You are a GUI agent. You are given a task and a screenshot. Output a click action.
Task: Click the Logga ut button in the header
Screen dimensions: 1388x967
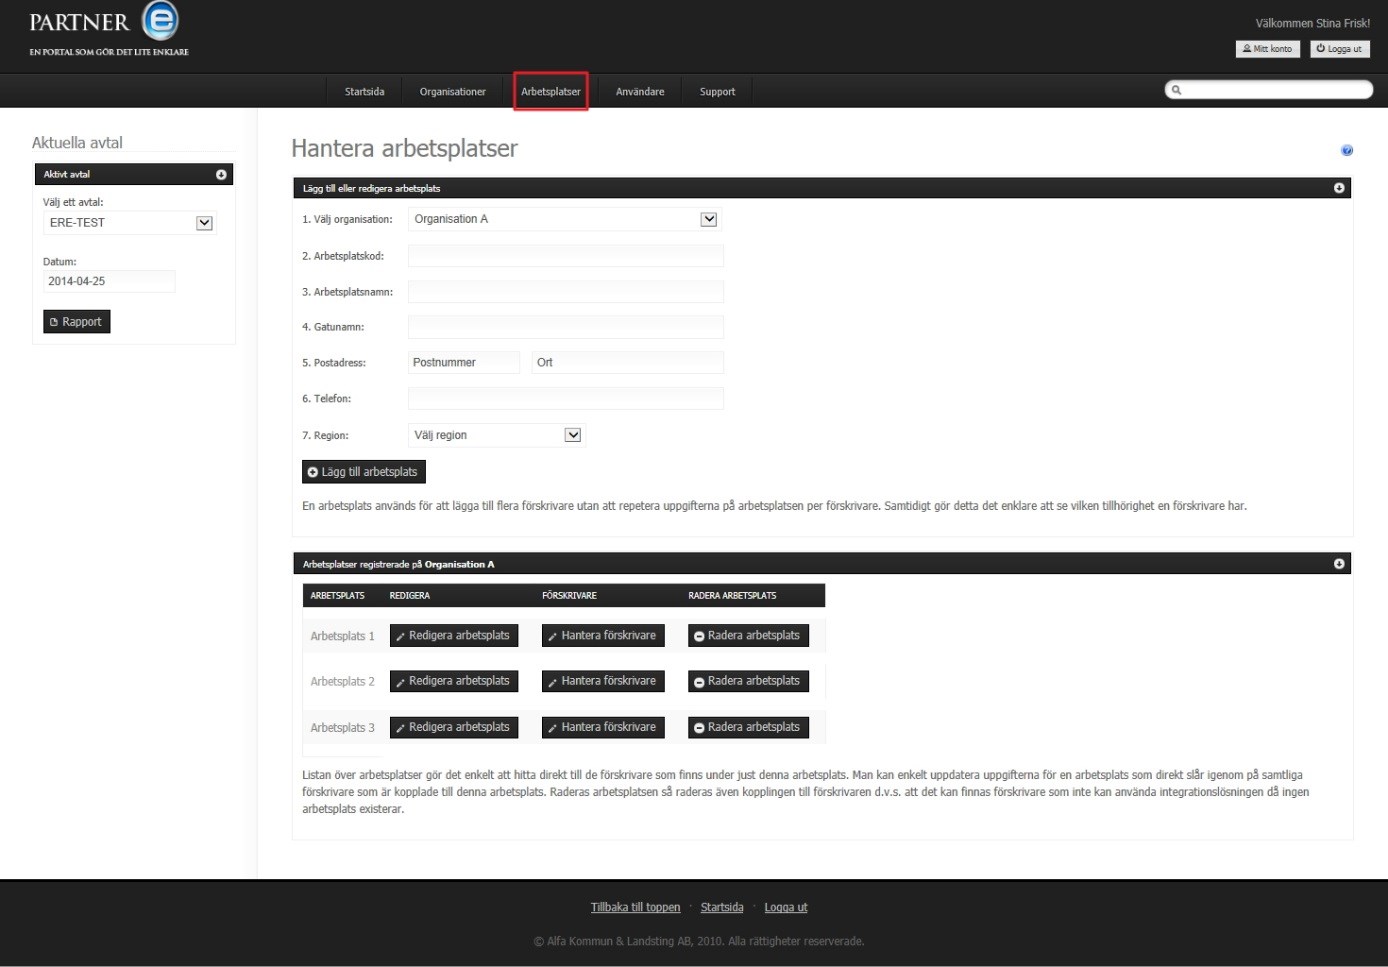tap(1340, 49)
